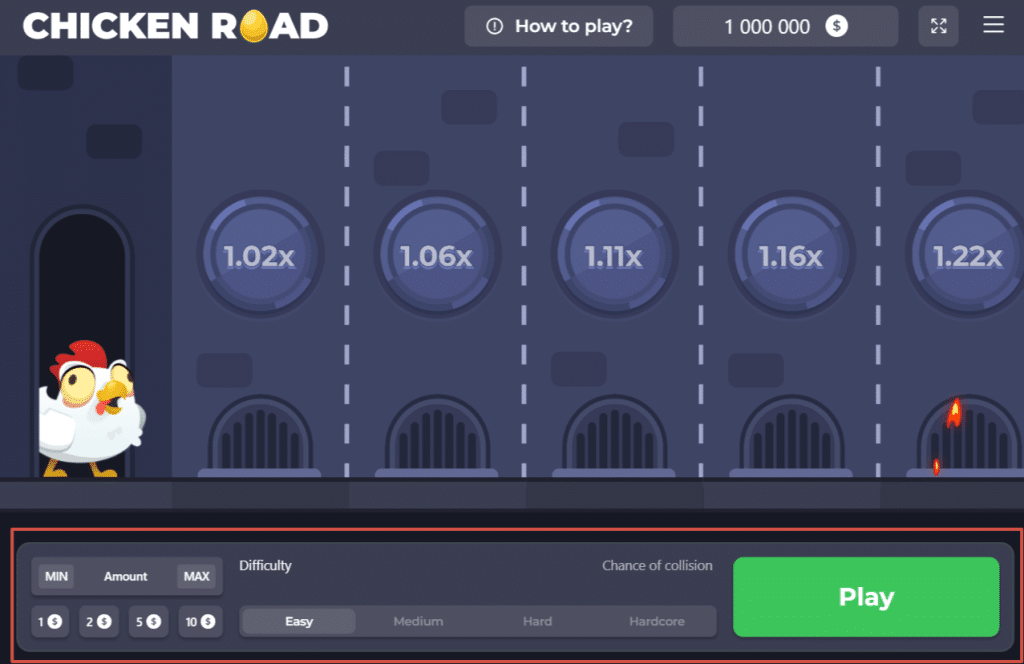
Task: Click the golden egg in the logo
Action: click(x=255, y=27)
